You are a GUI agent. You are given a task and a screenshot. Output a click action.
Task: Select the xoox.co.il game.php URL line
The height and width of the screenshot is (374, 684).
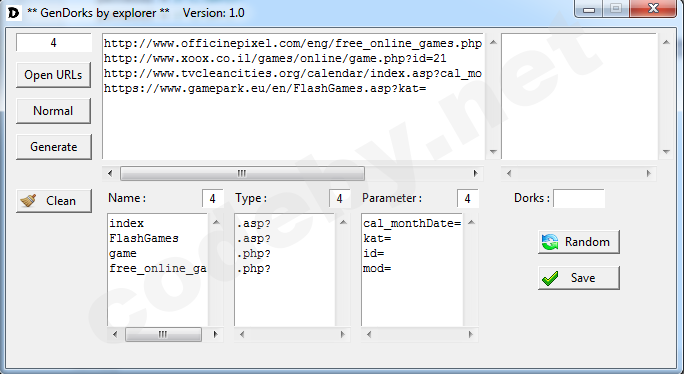tap(275, 58)
